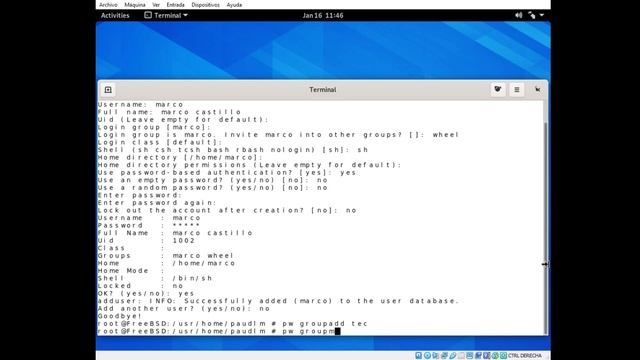Click the mouse integration indicator in status bar
This screenshot has height=360, width=640.
tap(495, 356)
